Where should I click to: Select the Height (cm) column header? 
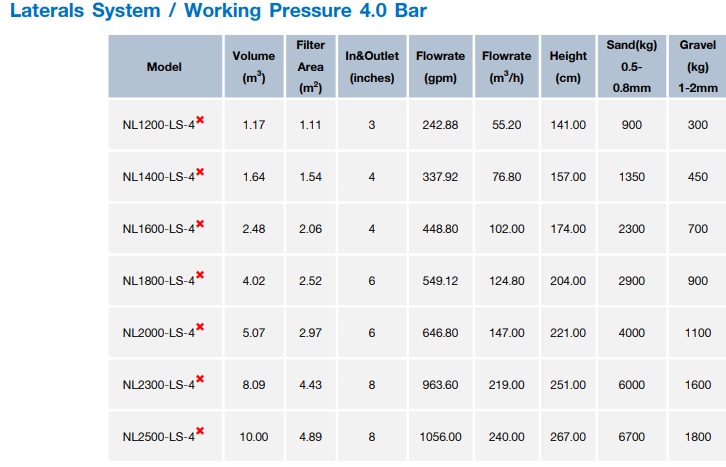[x=568, y=67]
